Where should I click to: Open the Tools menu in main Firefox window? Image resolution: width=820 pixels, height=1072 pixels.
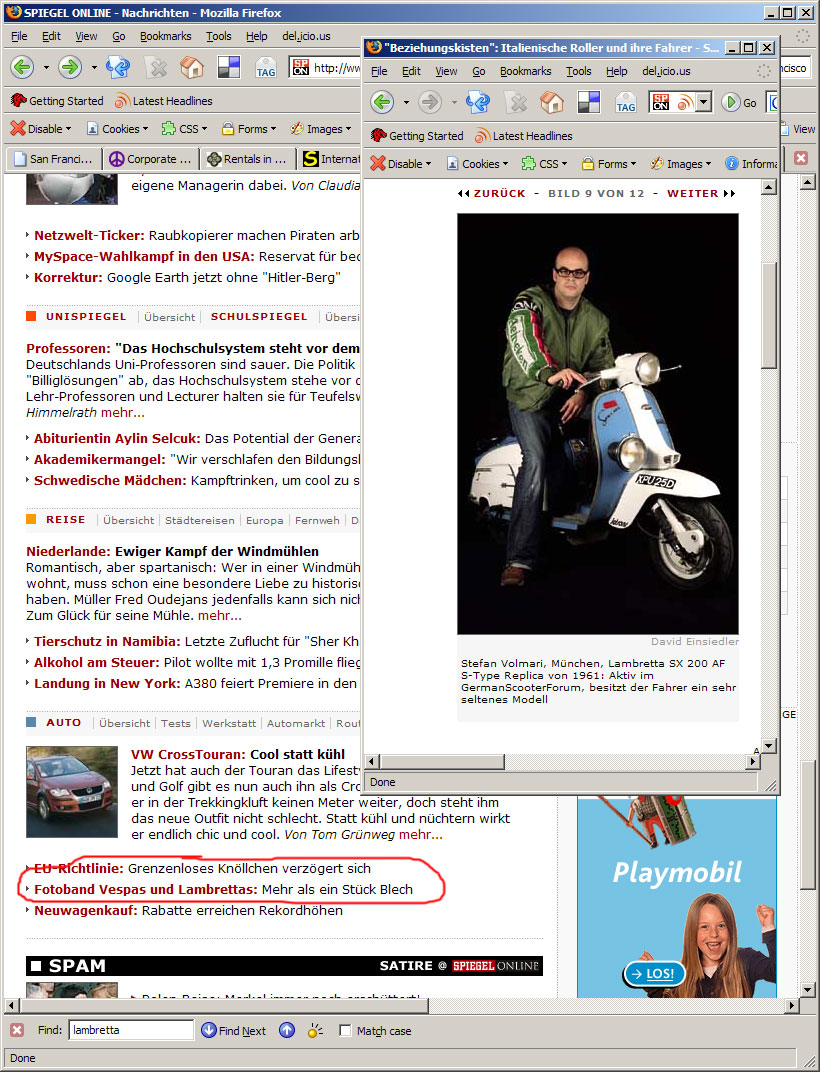click(219, 36)
